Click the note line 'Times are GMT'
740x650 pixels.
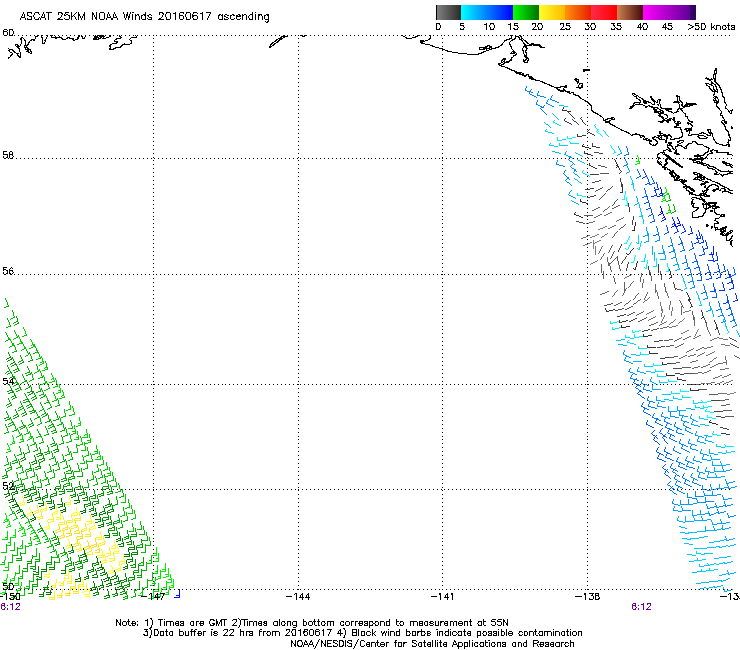(x=193, y=623)
